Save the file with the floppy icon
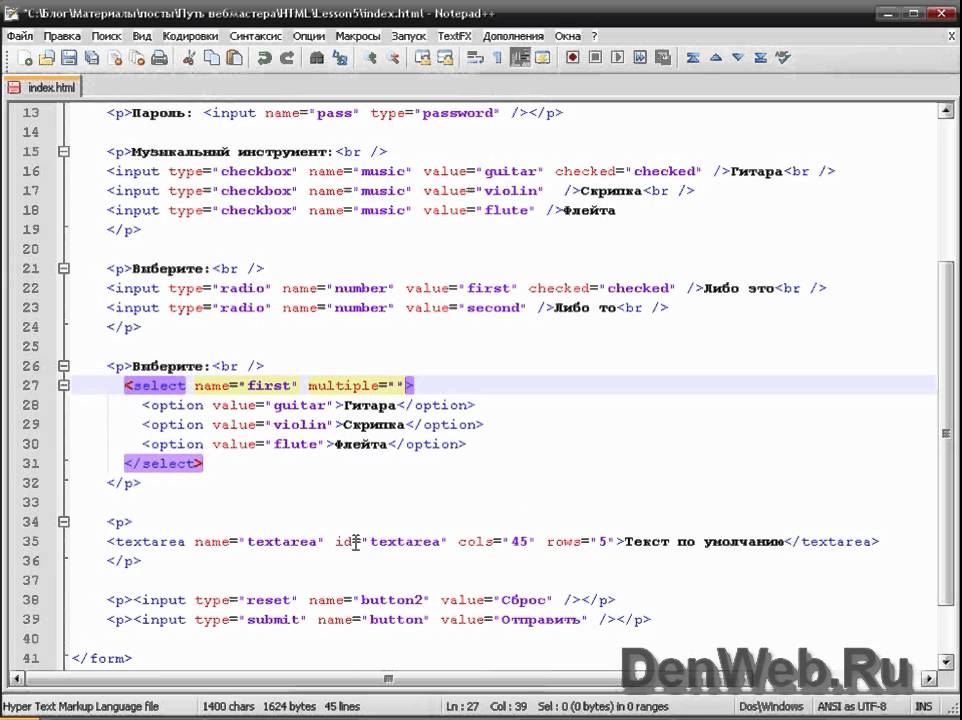This screenshot has width=962, height=720. click(x=70, y=58)
